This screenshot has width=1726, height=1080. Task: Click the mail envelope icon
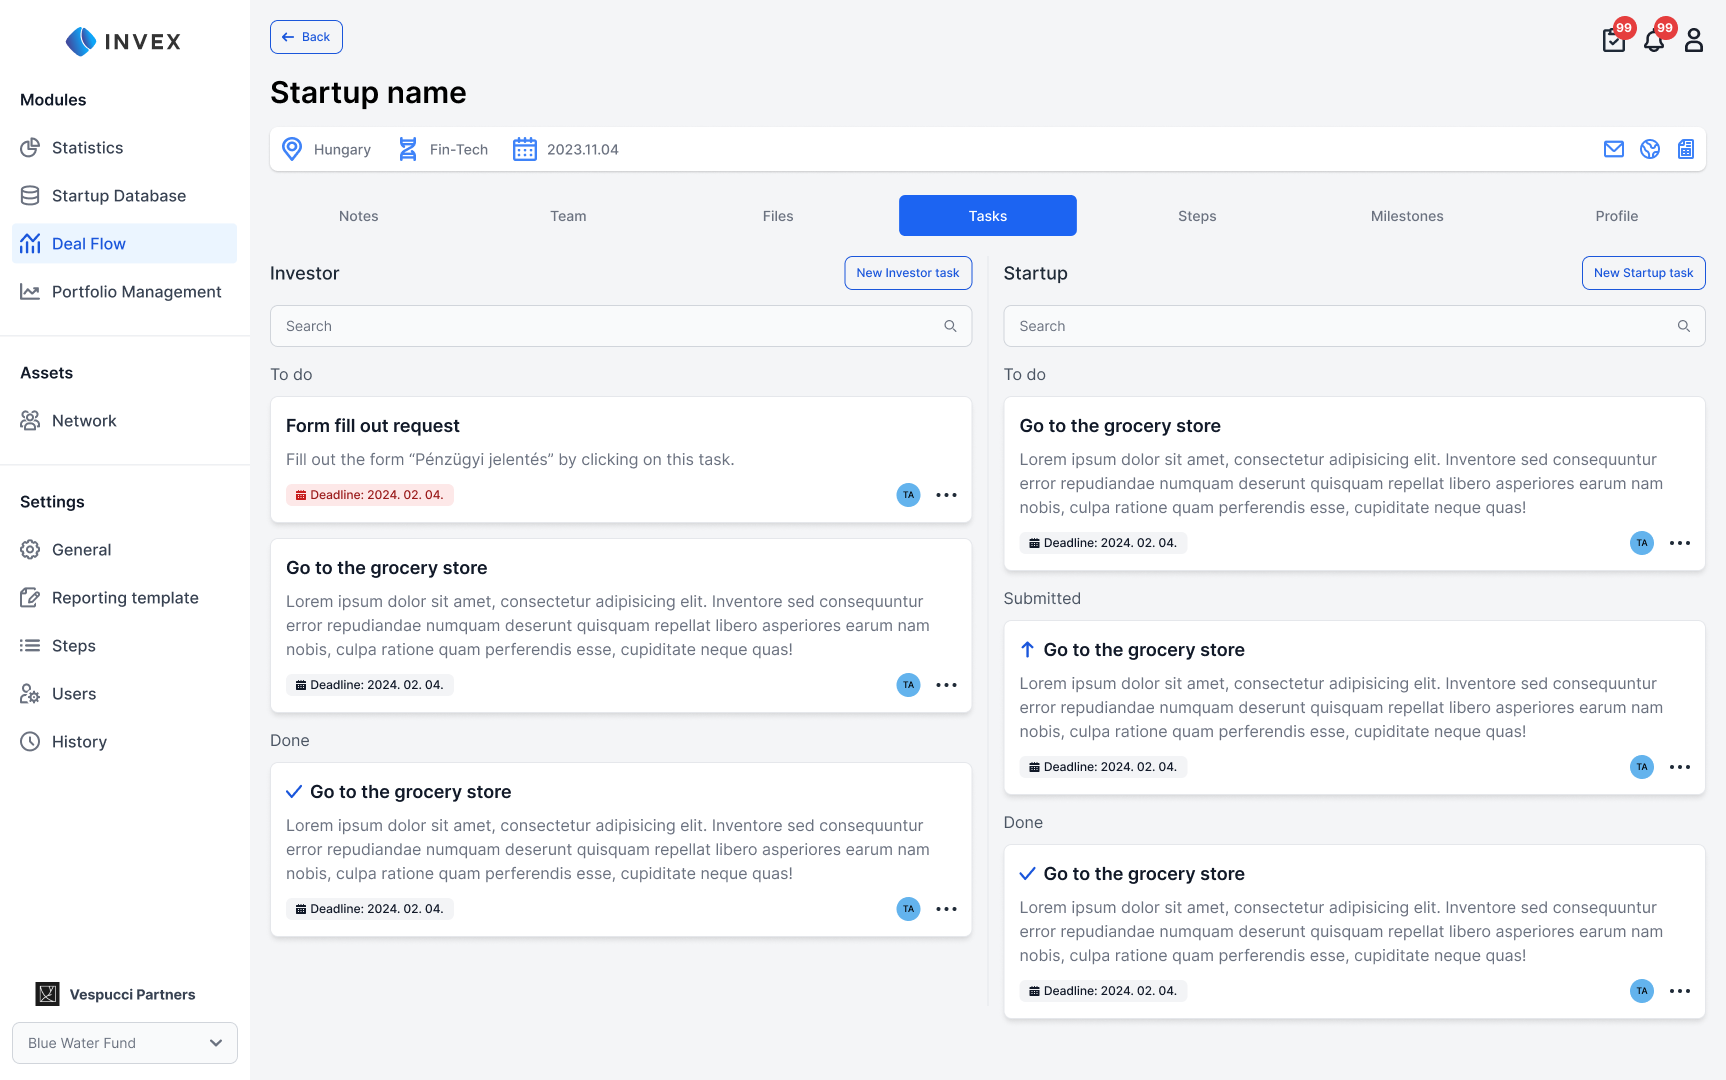1614,149
